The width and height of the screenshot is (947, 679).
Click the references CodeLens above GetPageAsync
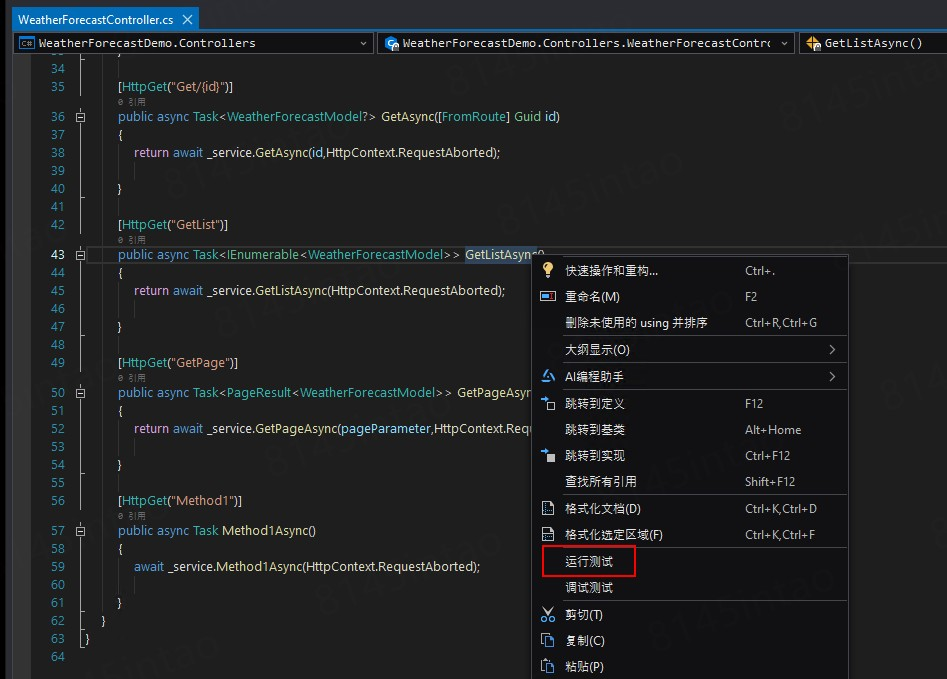(x=132, y=378)
